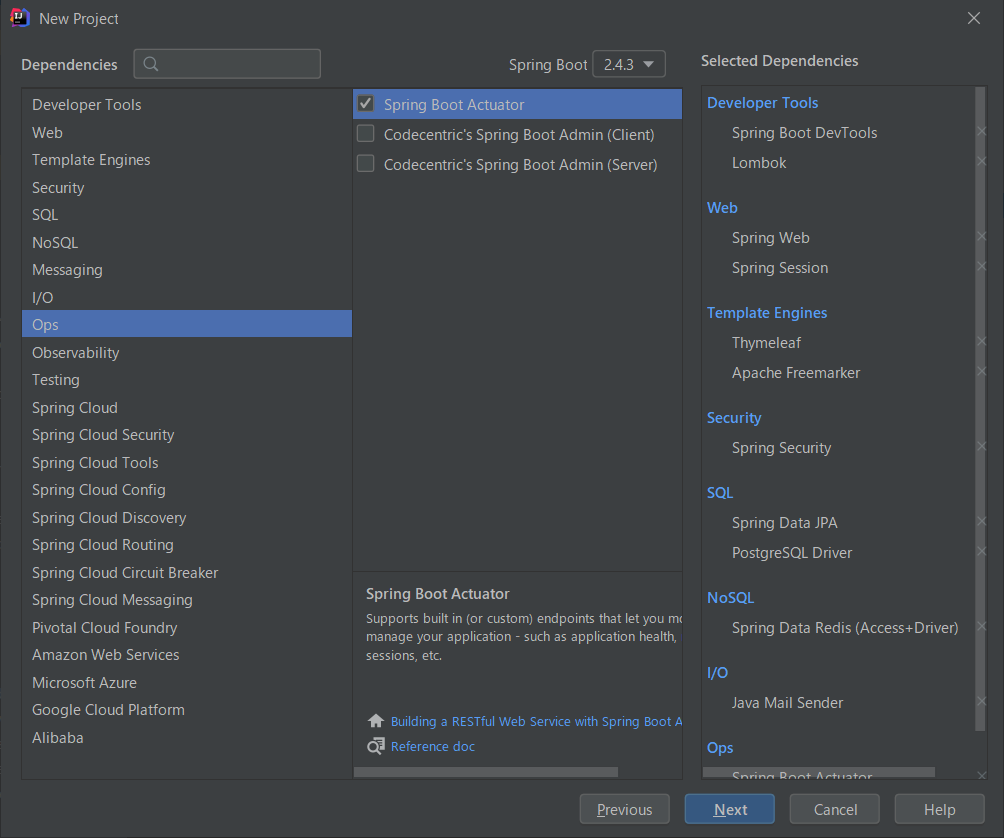Image resolution: width=1004 pixels, height=838 pixels.
Task: Click the description pane horizontal scrollbar
Action: (x=486, y=772)
